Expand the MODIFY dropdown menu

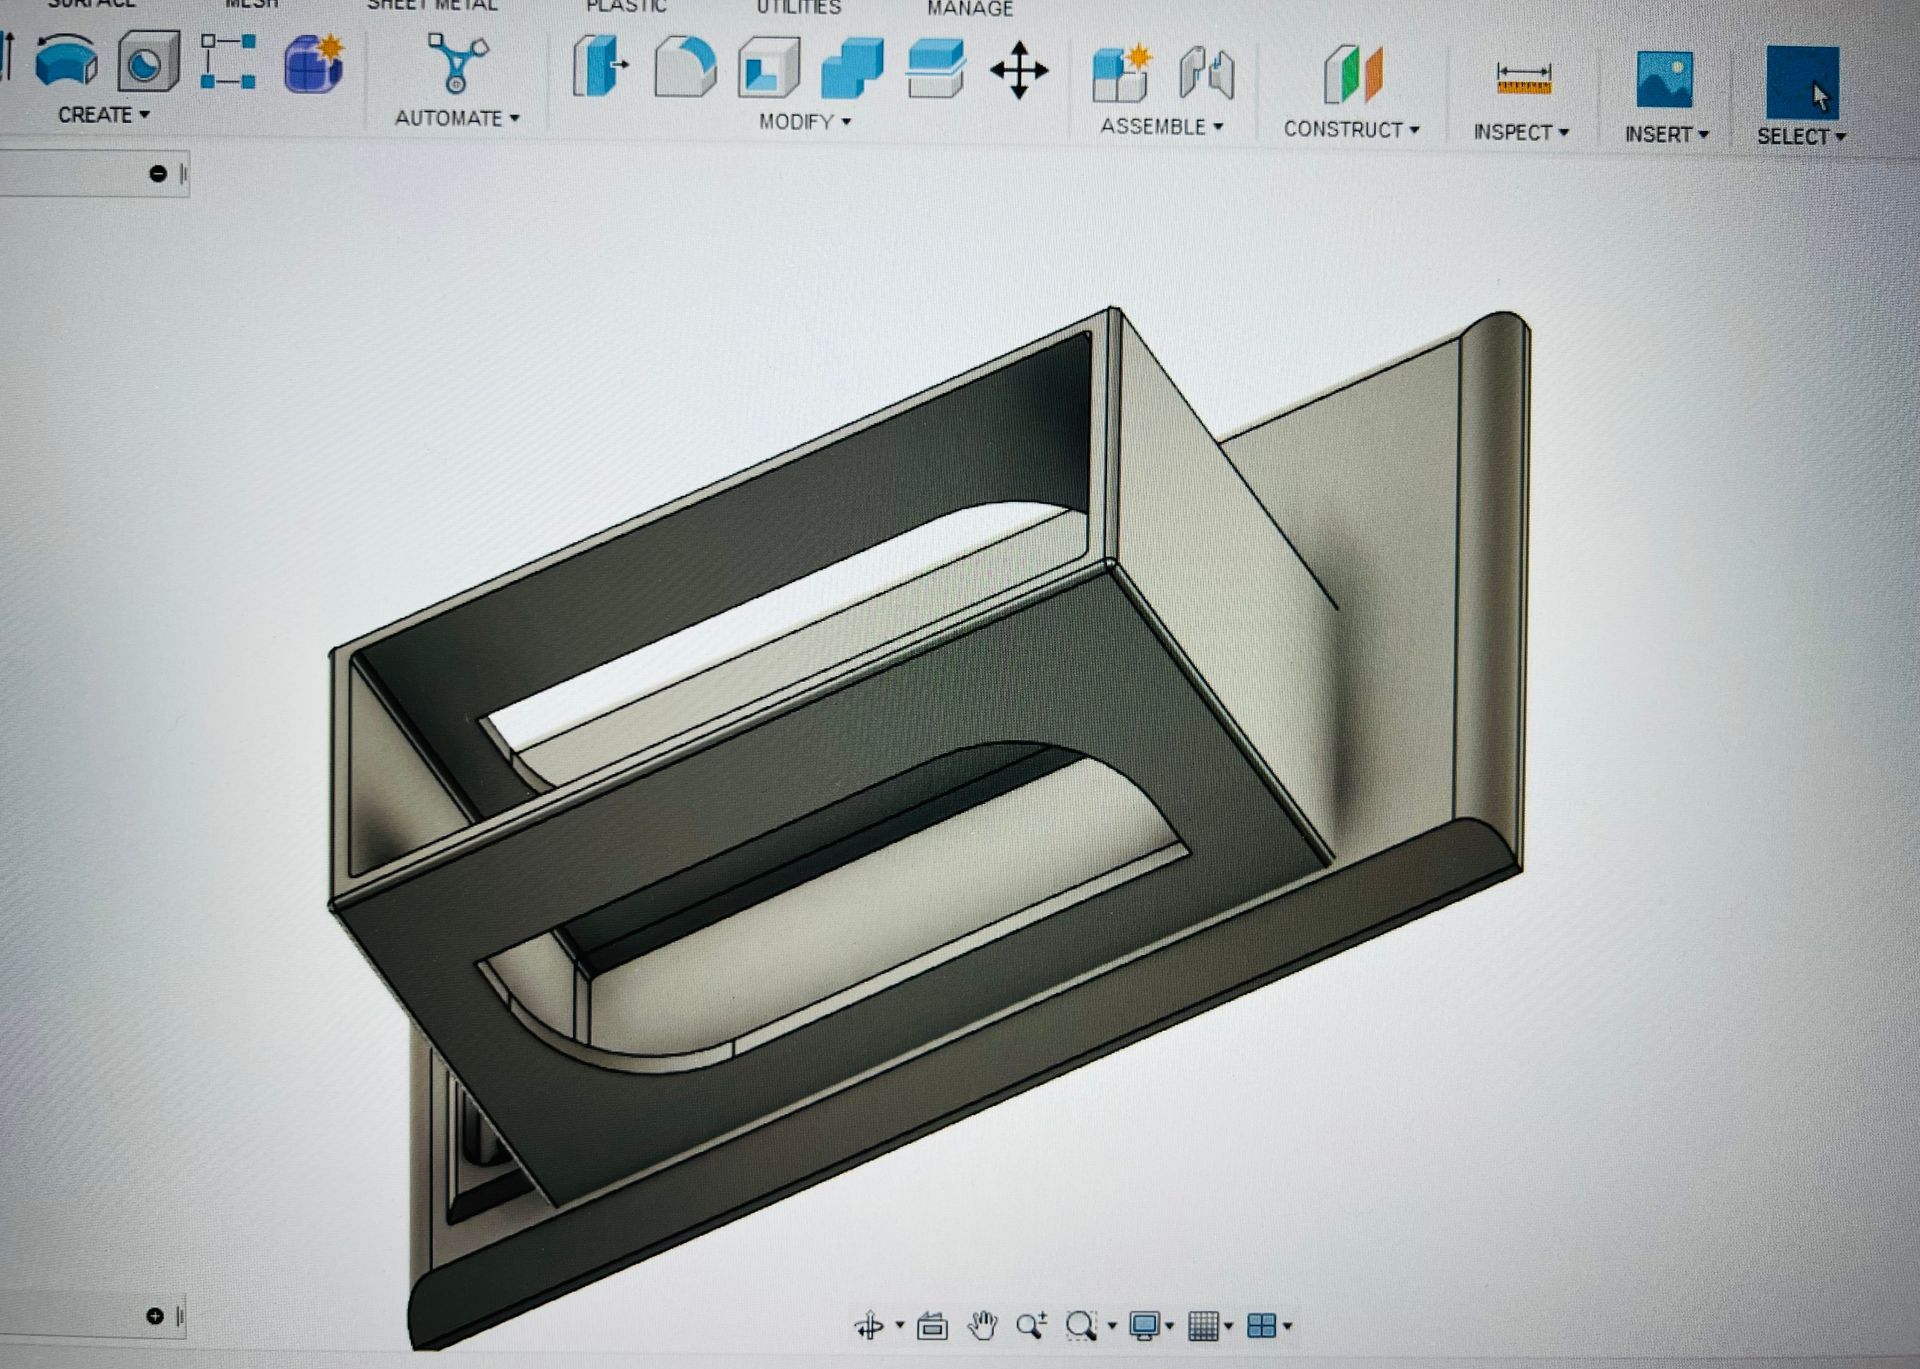tap(804, 122)
